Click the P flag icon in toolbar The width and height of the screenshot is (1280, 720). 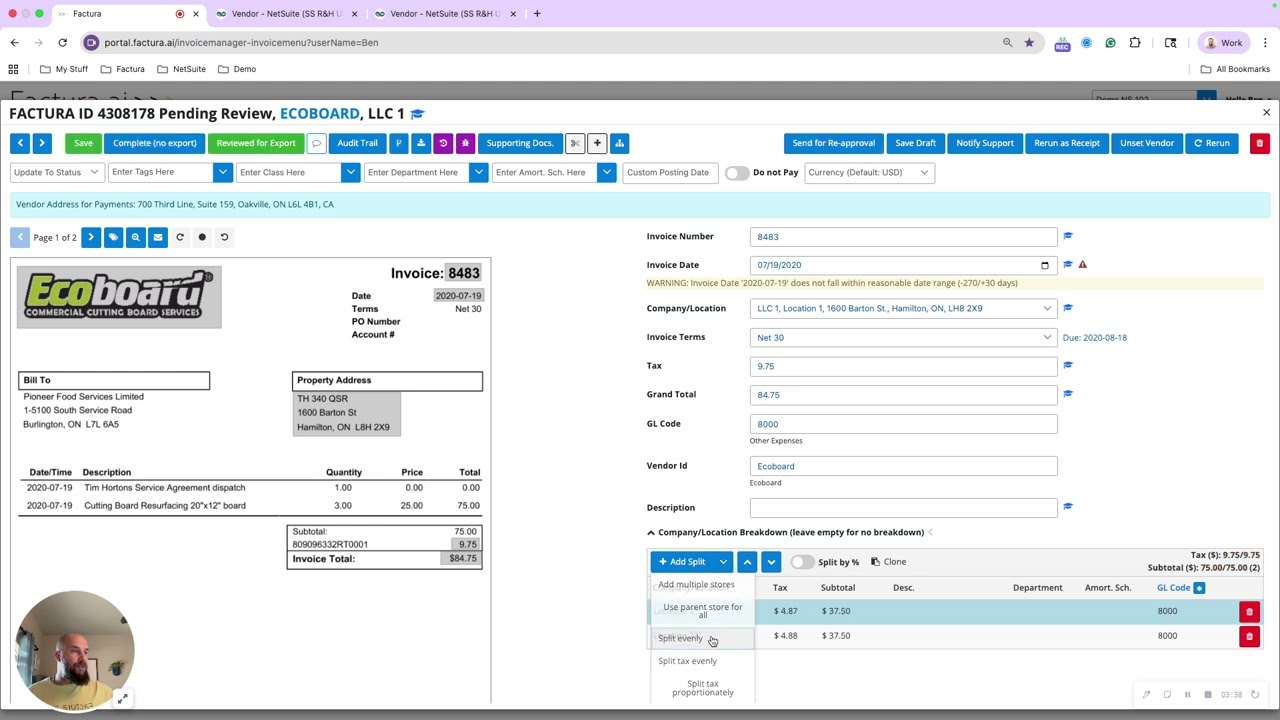click(399, 143)
